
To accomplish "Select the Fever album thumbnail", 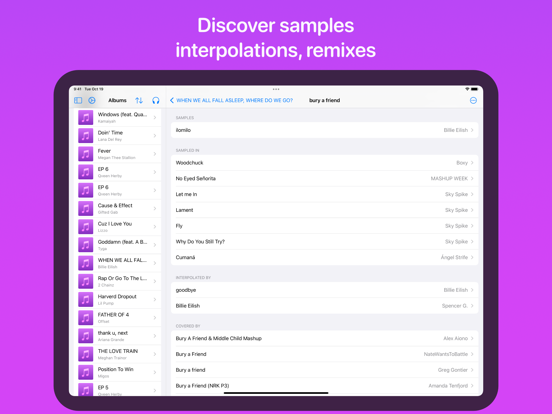I will coord(86,154).
